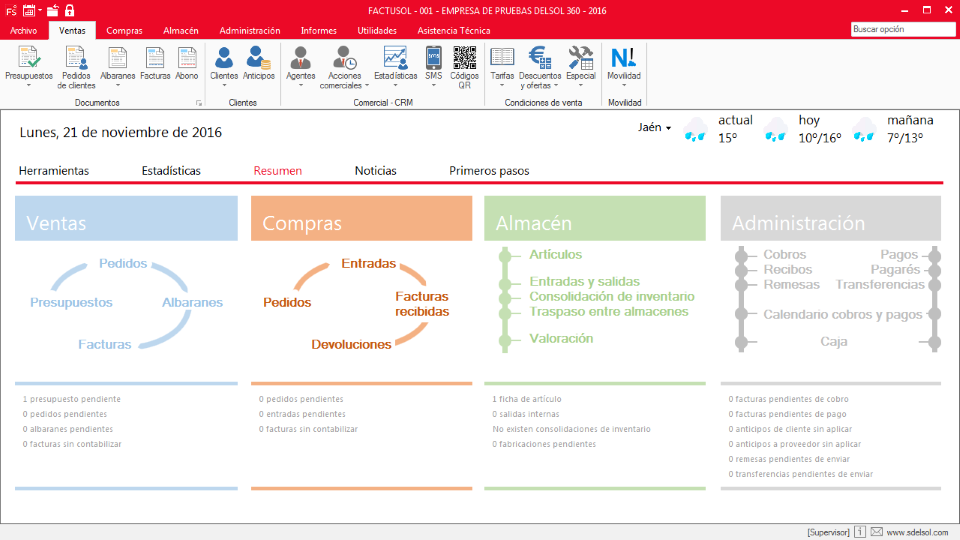
Task: Click Presupuestos in the Ventas diagram
Action: (x=71, y=302)
